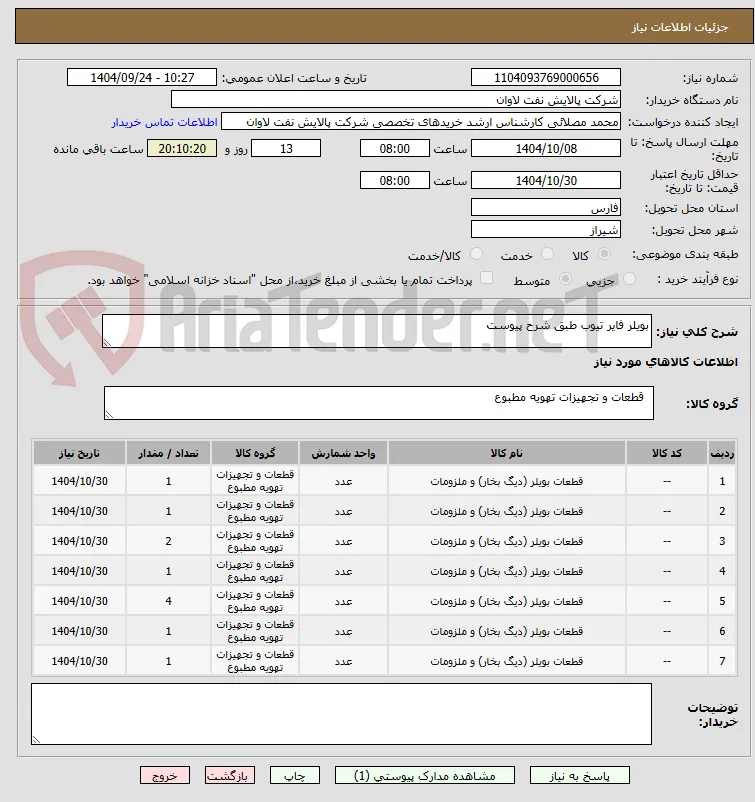
Task: Click the بازگشت back button
Action: point(230,775)
